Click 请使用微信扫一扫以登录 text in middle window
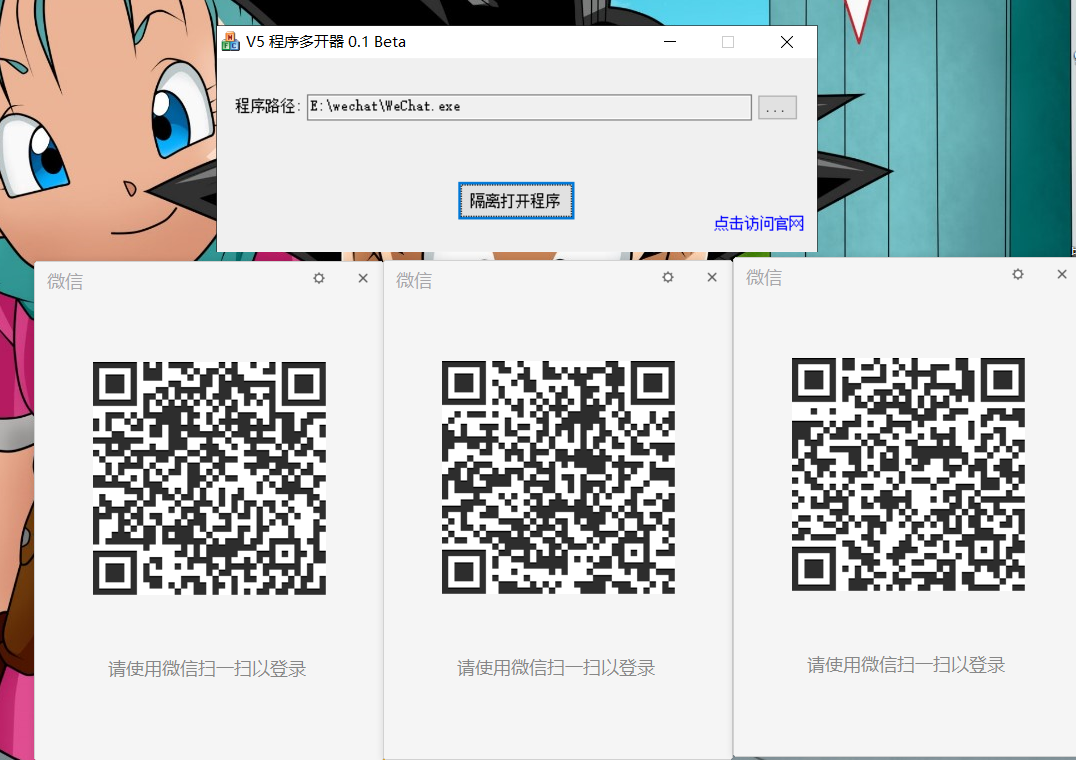 (x=557, y=667)
